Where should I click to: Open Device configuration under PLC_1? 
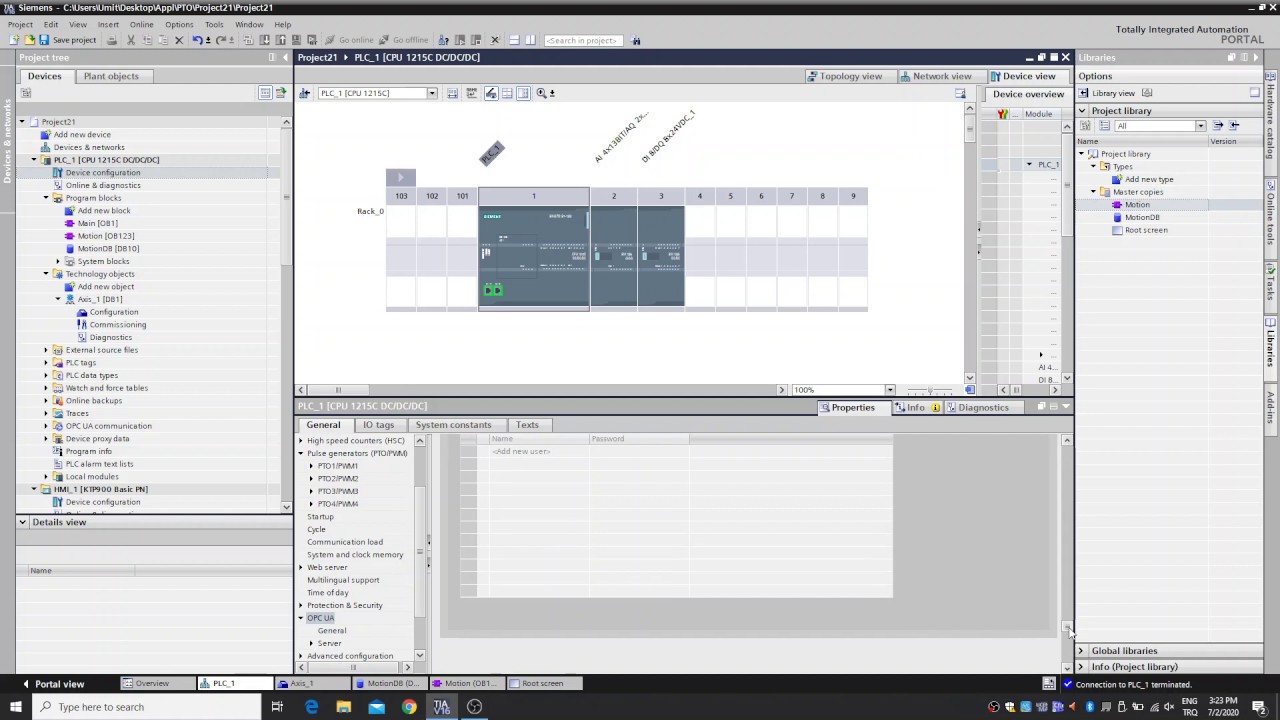102,173
